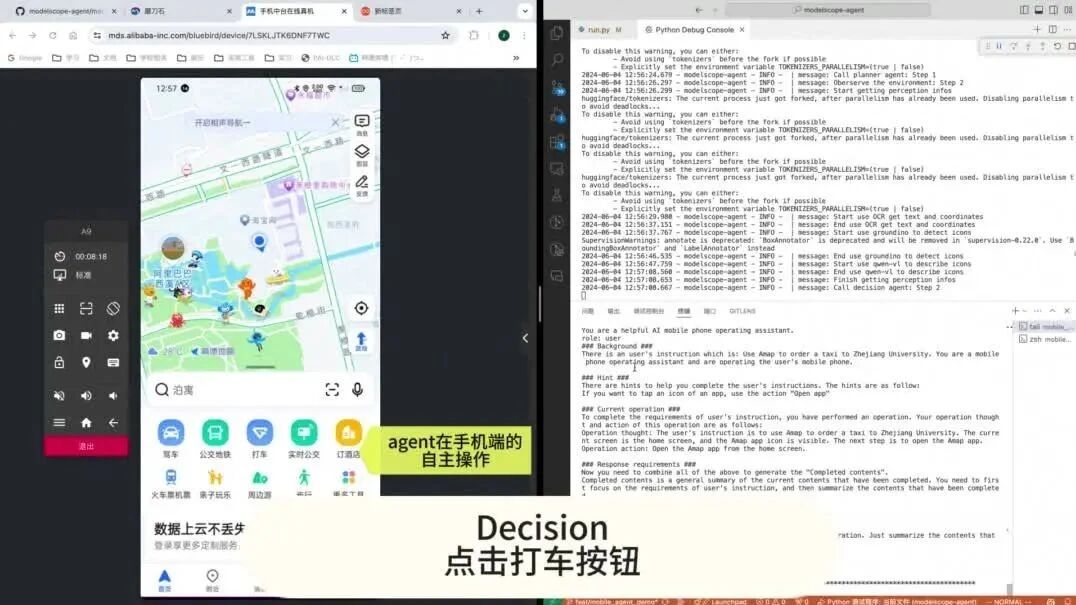The height and width of the screenshot is (605, 1076).
Task: Click the location pin icon in device panel
Action: (86, 362)
